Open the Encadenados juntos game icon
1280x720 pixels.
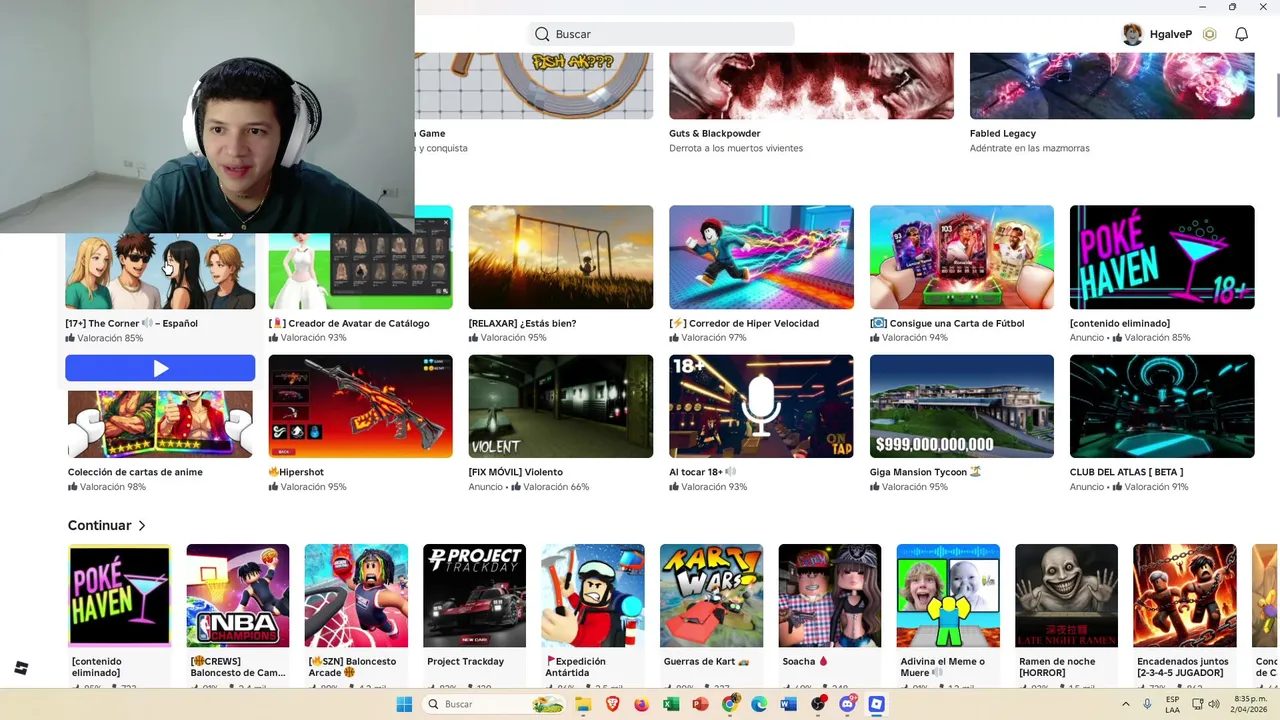pyautogui.click(x=1185, y=596)
